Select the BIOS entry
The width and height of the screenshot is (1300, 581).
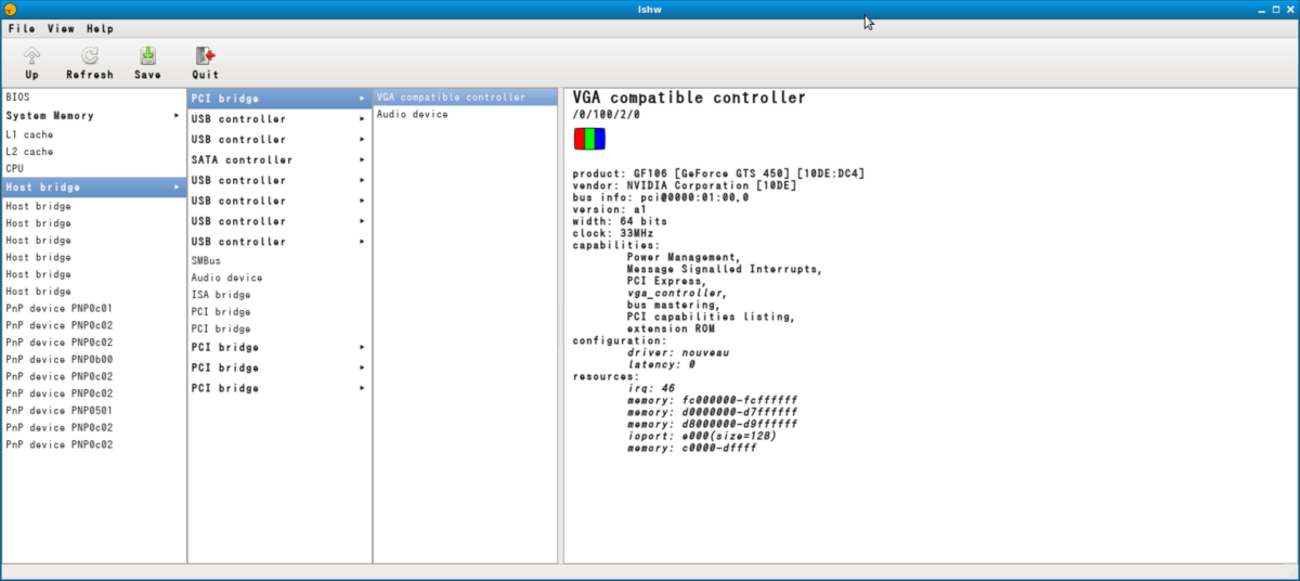tap(18, 98)
